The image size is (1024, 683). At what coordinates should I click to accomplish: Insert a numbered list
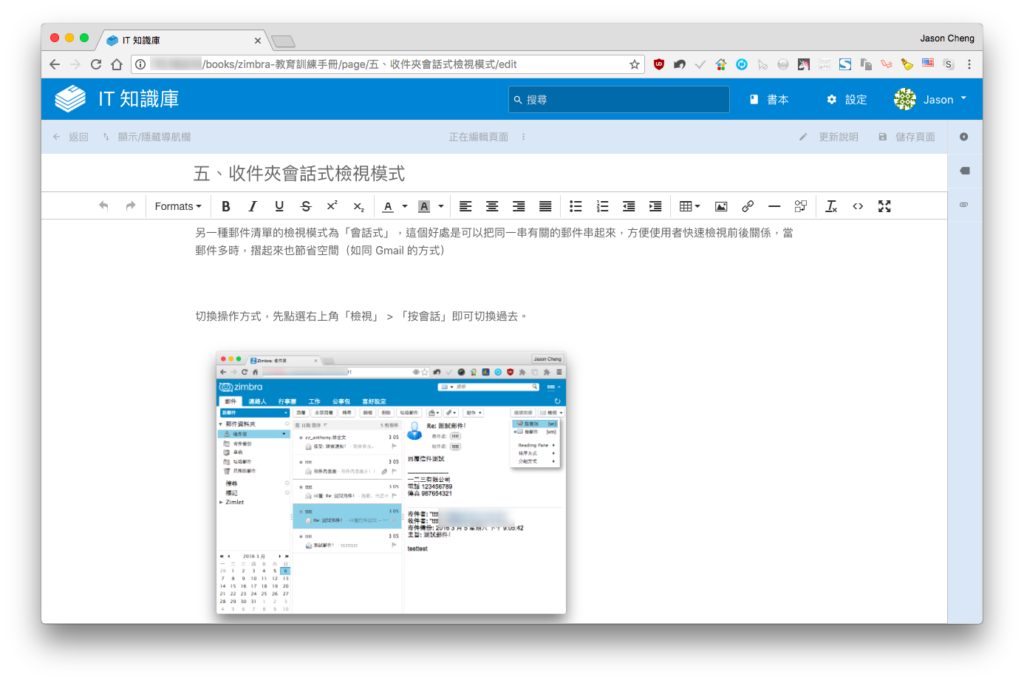pyautogui.click(x=602, y=206)
